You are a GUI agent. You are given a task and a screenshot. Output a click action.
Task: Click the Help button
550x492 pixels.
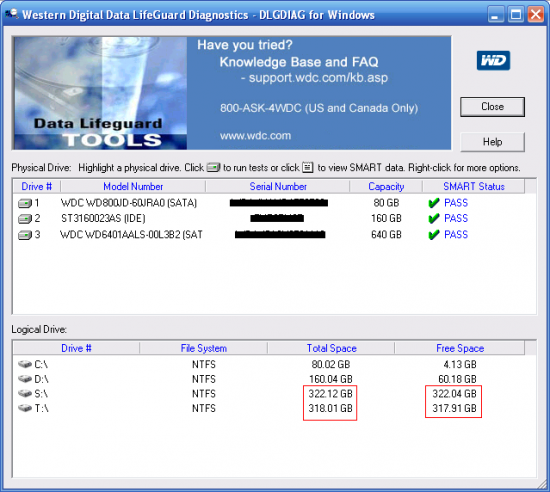[492, 142]
